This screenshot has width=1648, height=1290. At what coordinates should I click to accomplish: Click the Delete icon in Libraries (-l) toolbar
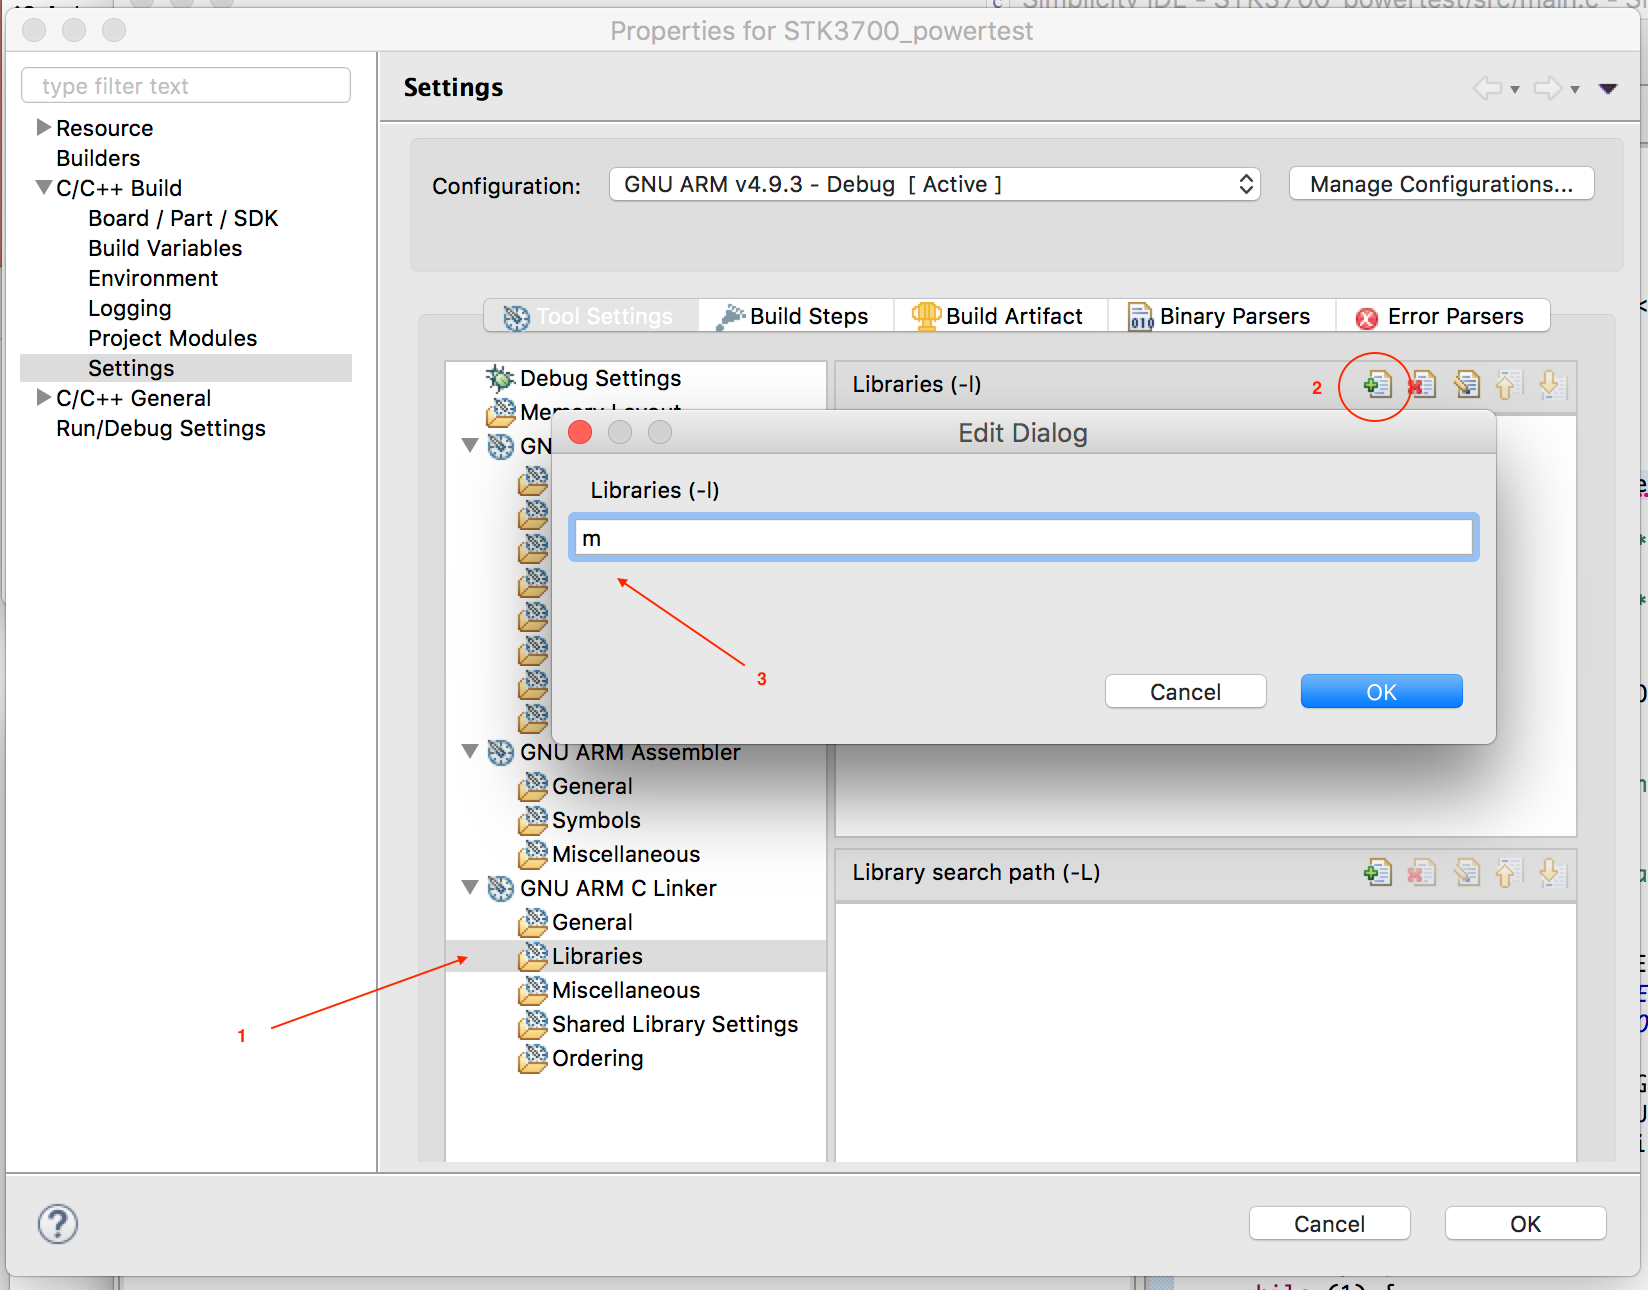point(1422,385)
